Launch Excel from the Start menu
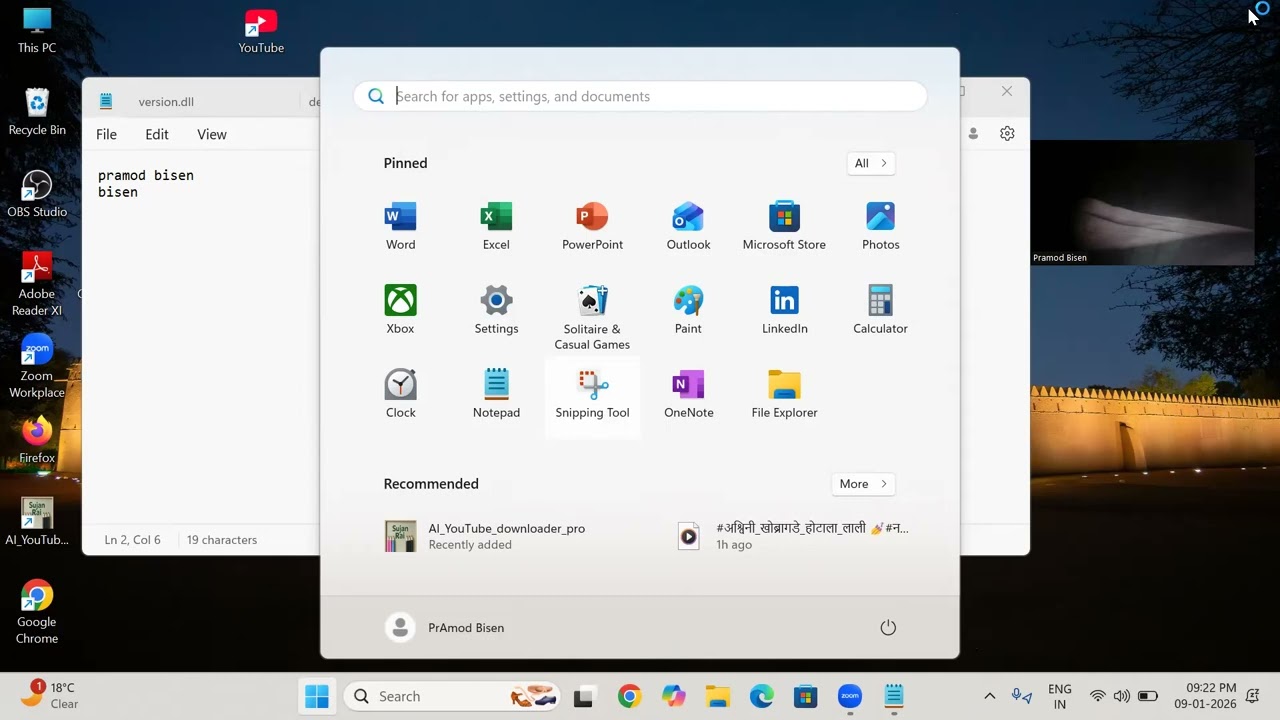The image size is (1280, 720). [496, 227]
